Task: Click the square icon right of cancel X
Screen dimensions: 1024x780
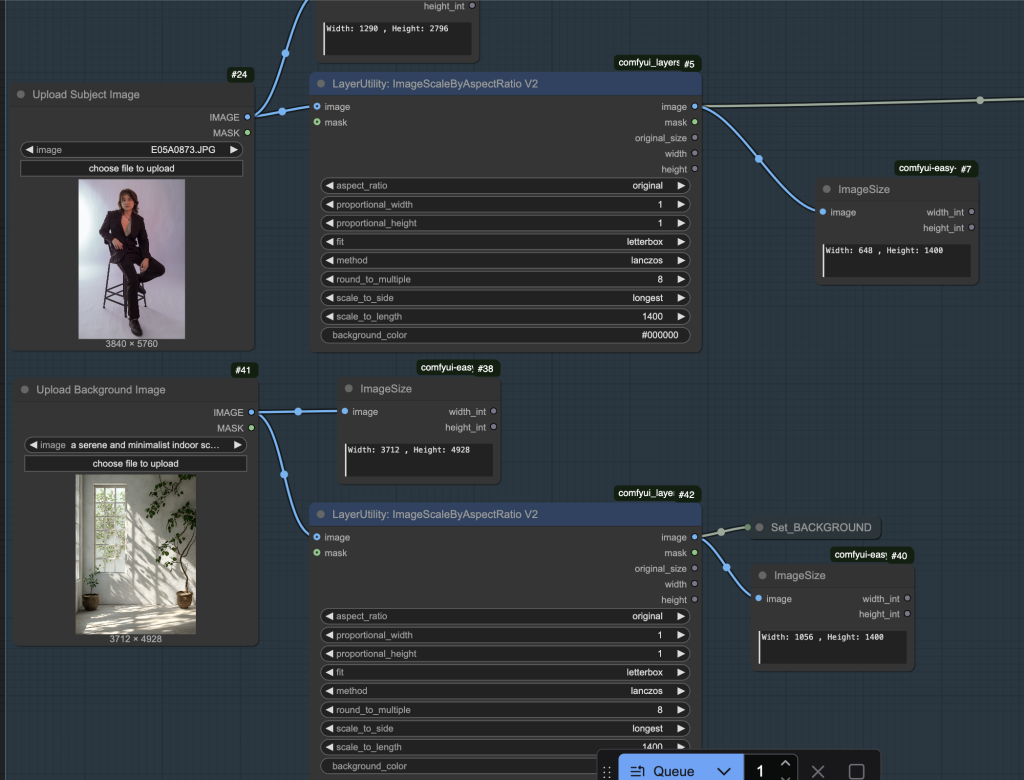Action: click(857, 772)
